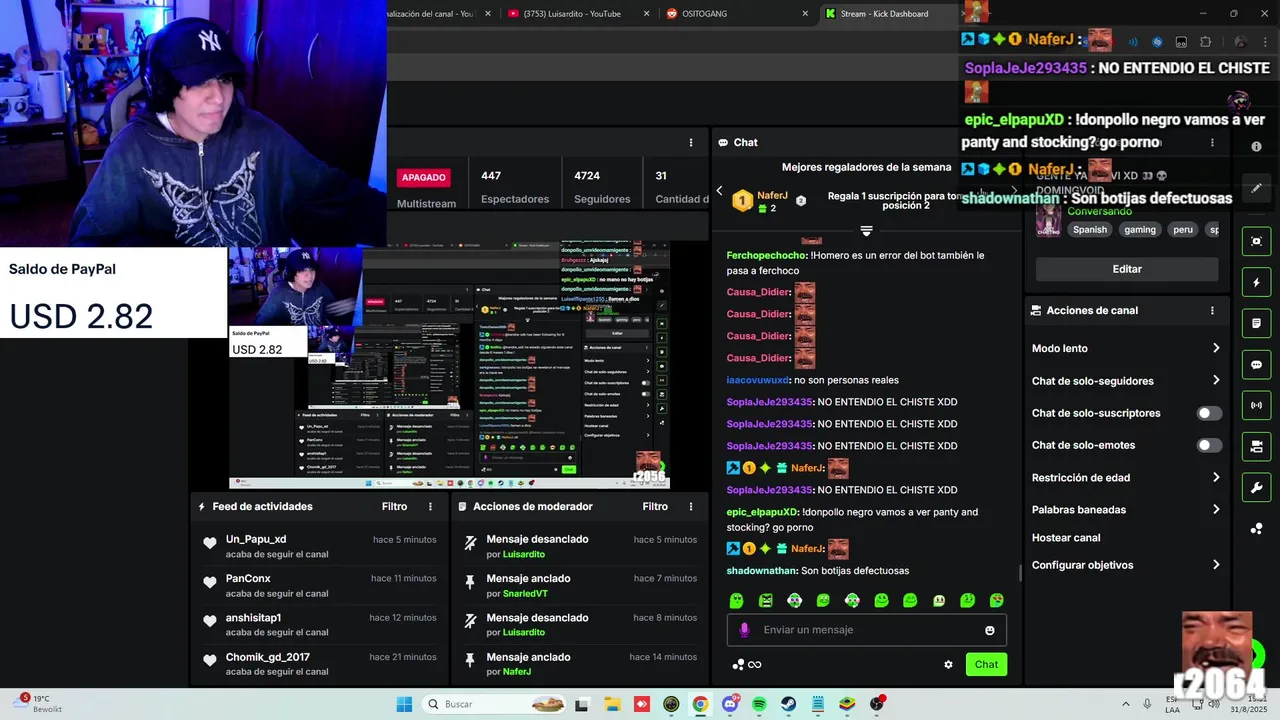Image resolution: width=1280 pixels, height=720 pixels.
Task: Click the note/document icon in right sidebar
Action: 1257,324
